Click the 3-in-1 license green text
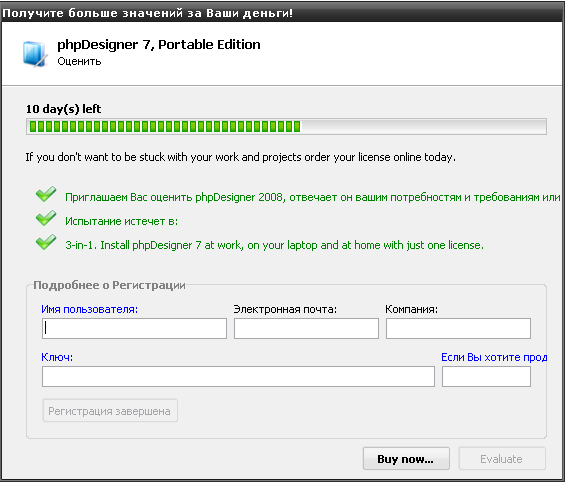 click(274, 245)
